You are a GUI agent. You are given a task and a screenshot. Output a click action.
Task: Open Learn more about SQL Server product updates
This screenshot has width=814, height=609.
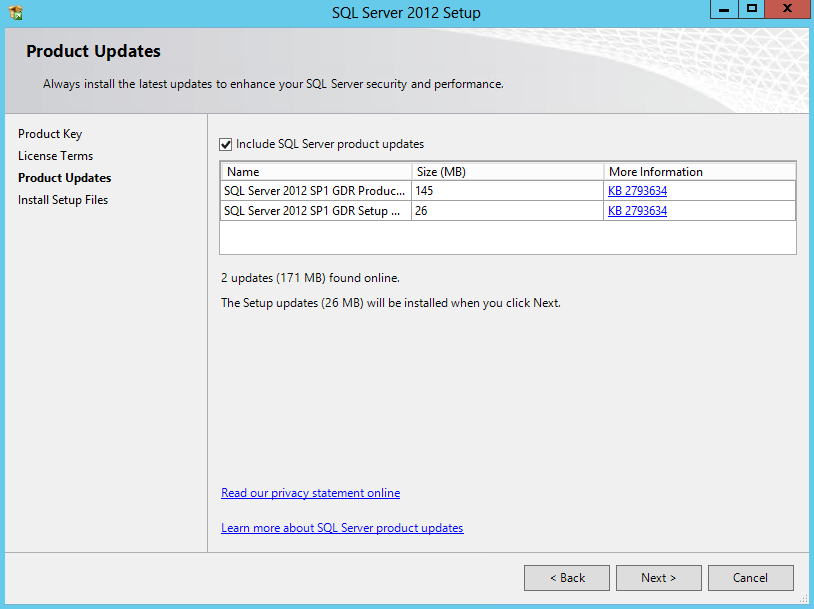(342, 528)
